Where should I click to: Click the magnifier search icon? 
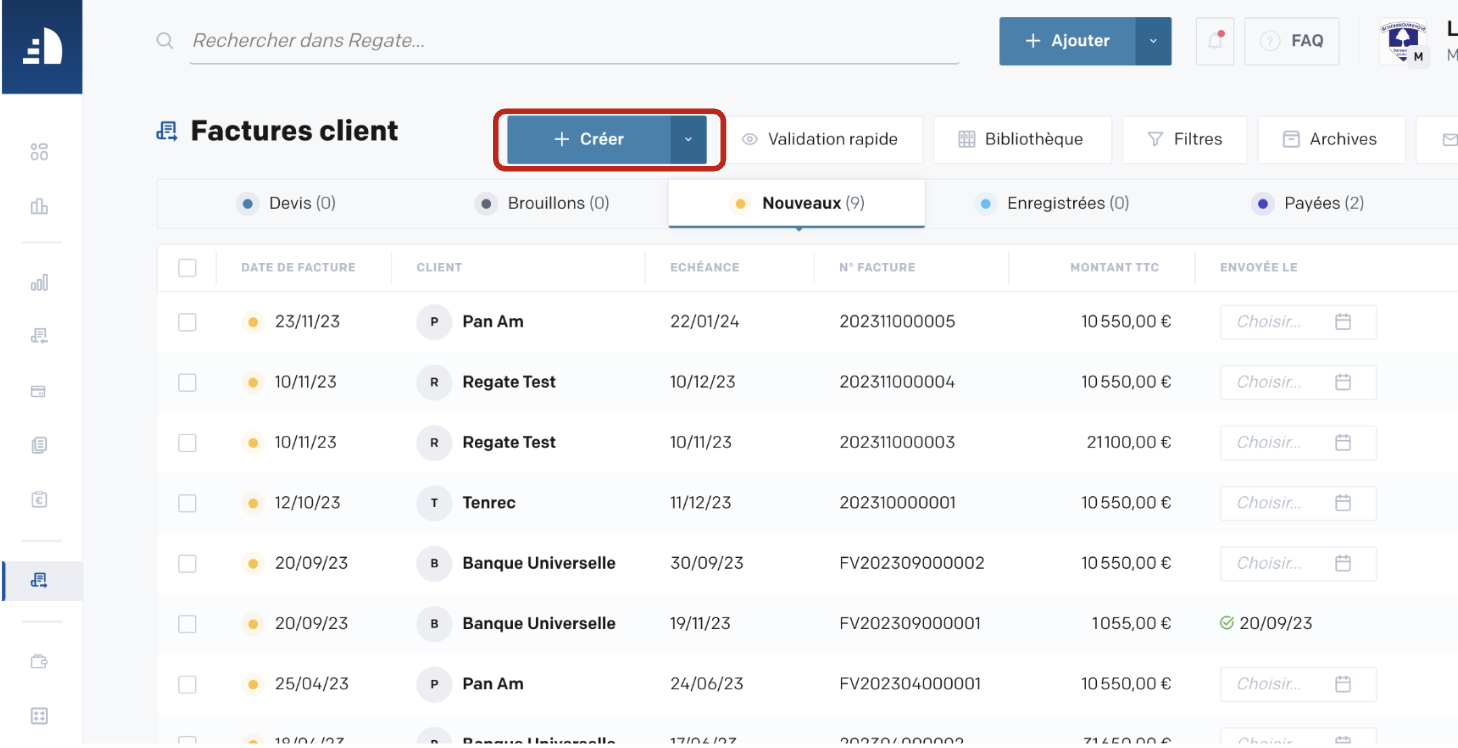click(x=165, y=41)
